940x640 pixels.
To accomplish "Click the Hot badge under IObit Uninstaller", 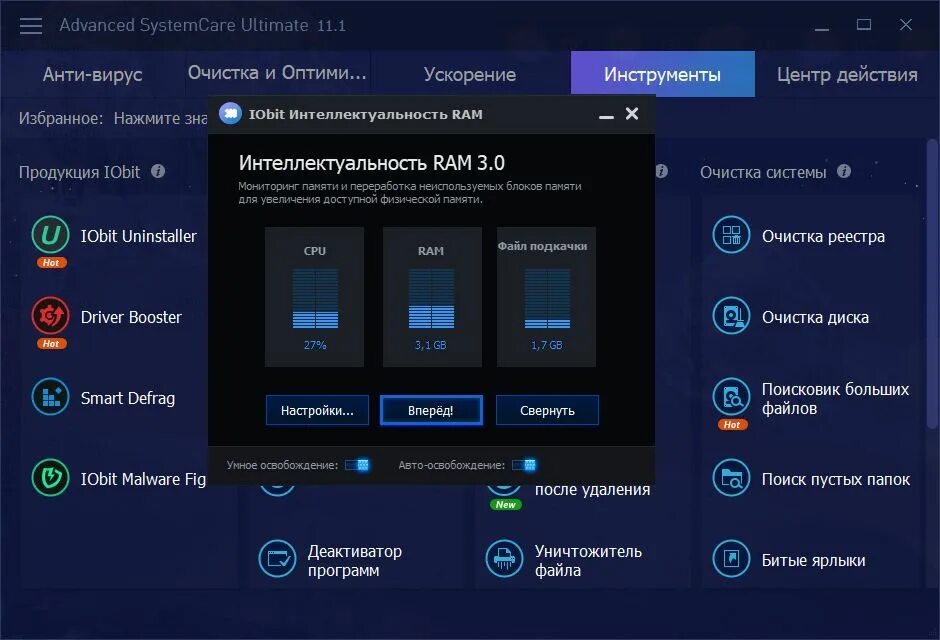I will coord(51,262).
